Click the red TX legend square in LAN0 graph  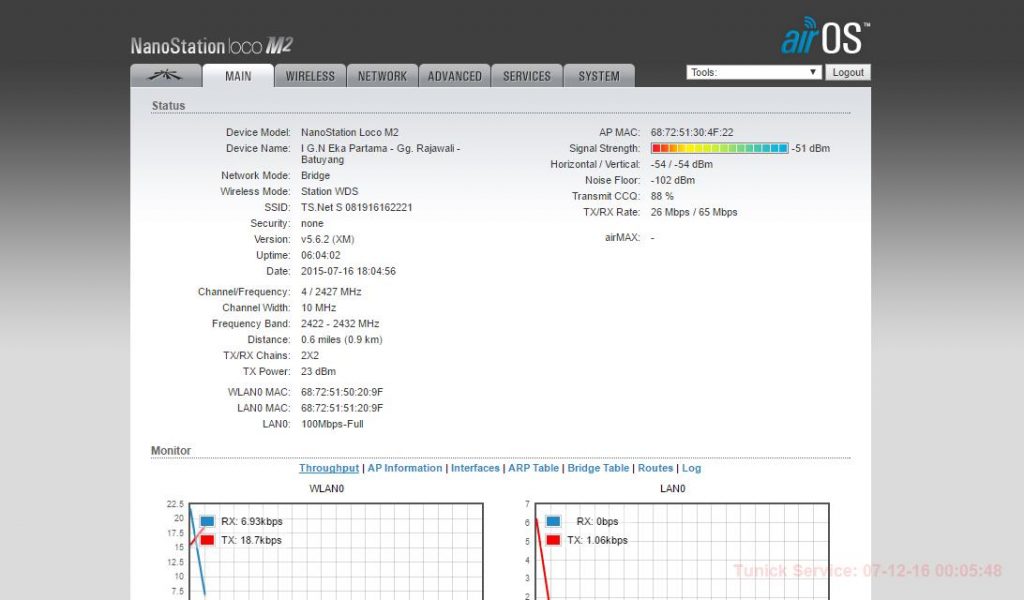(553, 540)
